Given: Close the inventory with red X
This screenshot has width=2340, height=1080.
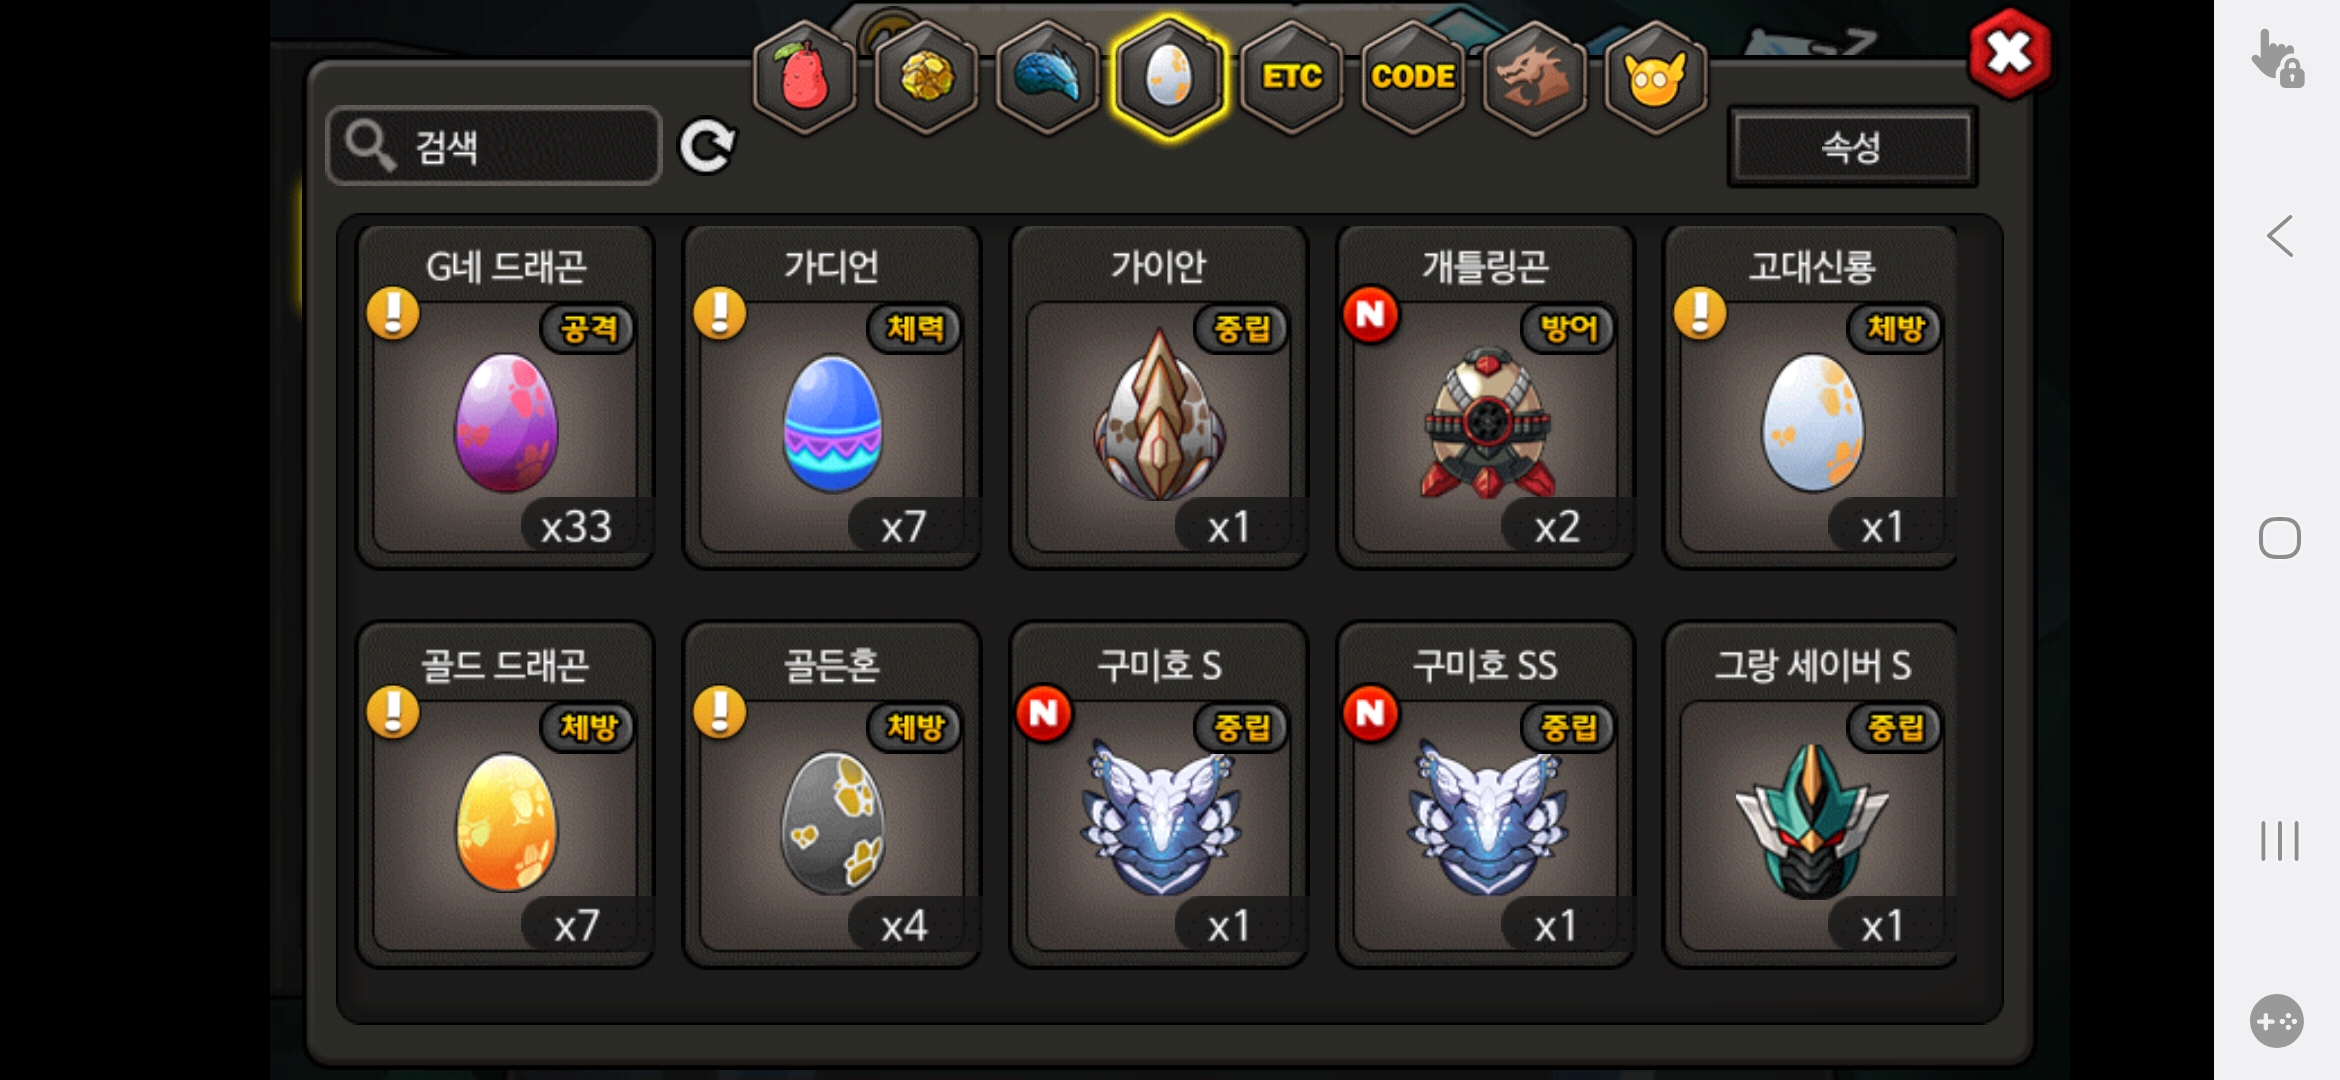Looking at the screenshot, I should pos(2010,53).
